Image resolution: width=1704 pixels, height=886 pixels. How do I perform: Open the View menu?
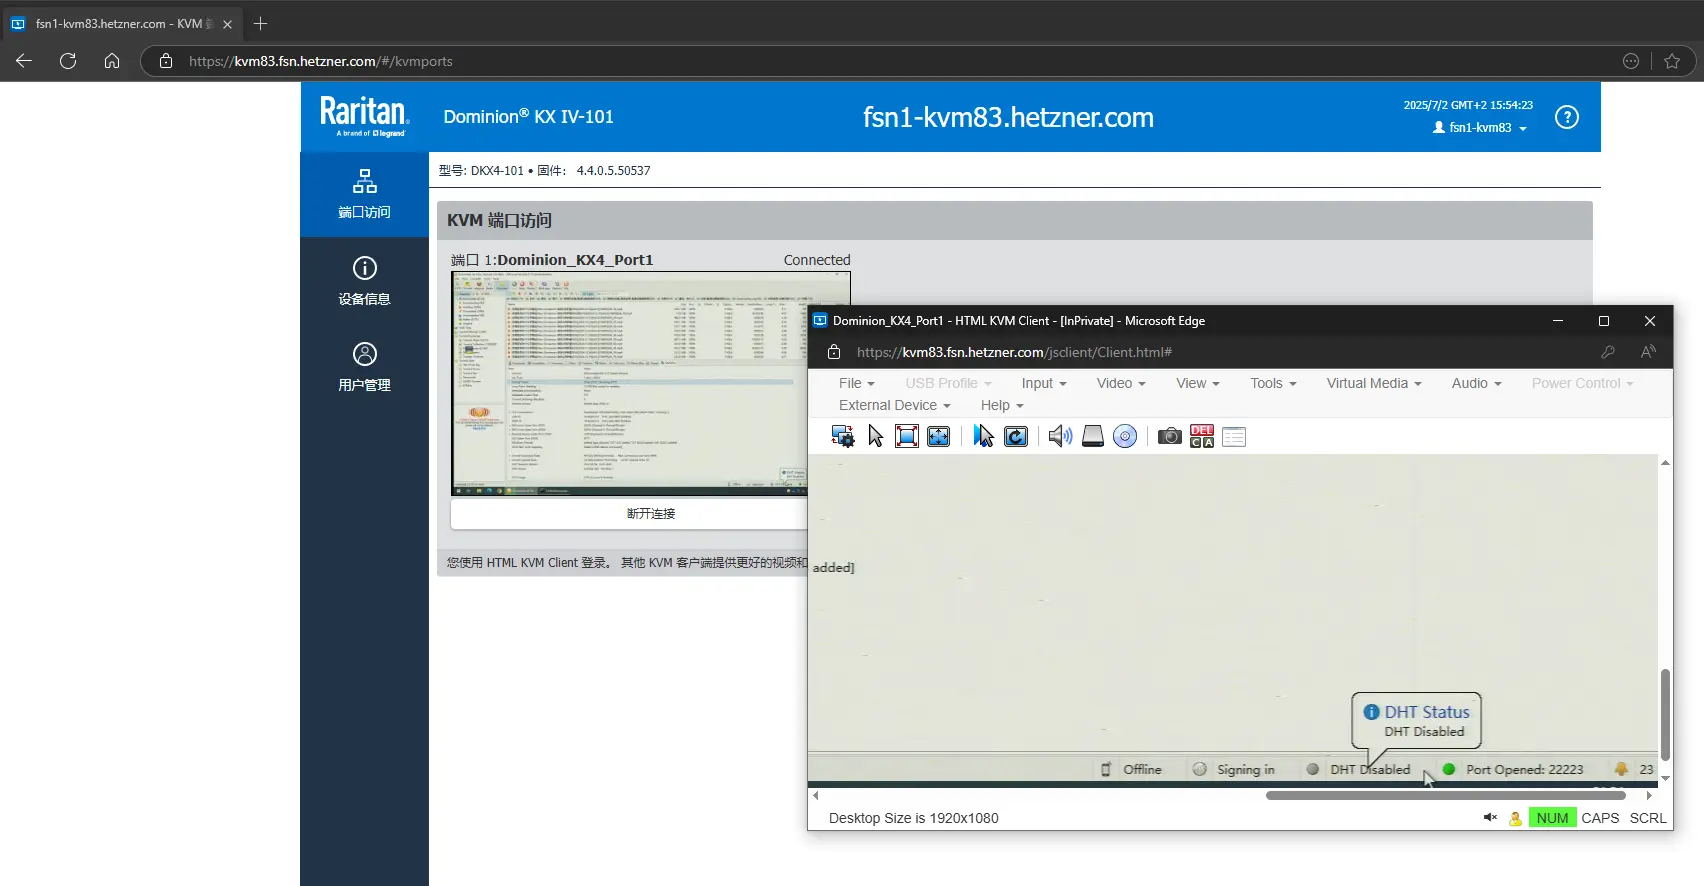1198,383
